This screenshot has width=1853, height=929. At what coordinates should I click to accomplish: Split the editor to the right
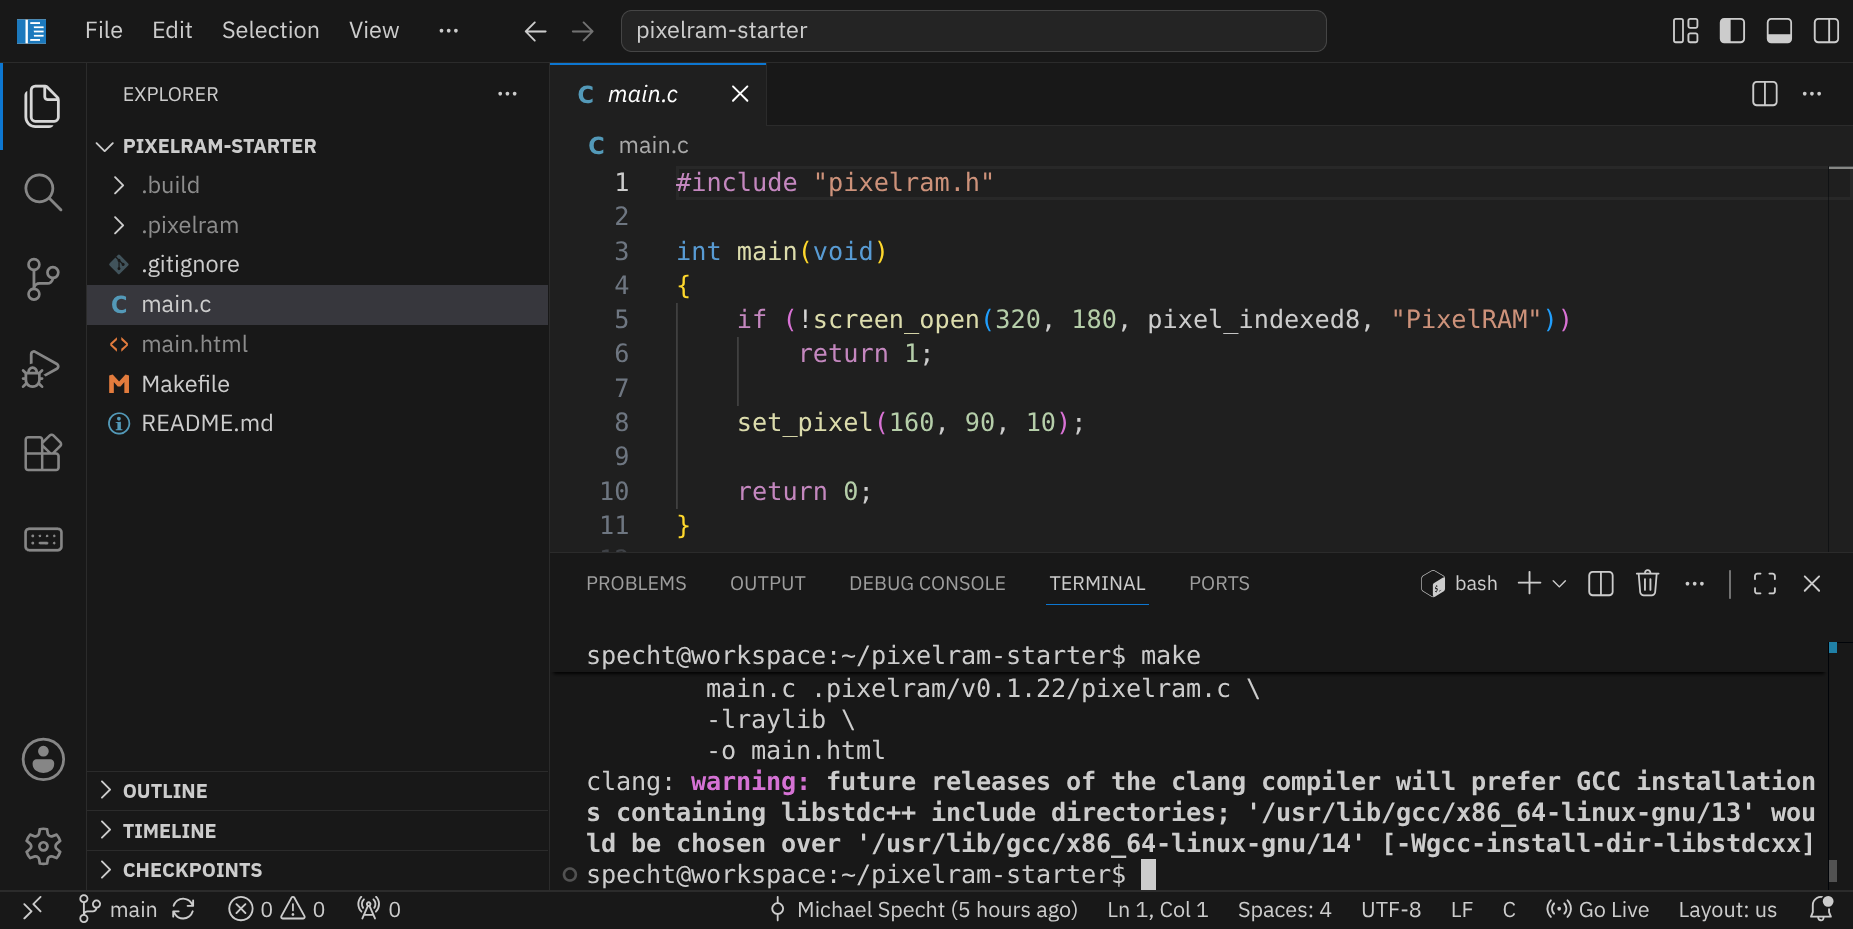(x=1765, y=94)
